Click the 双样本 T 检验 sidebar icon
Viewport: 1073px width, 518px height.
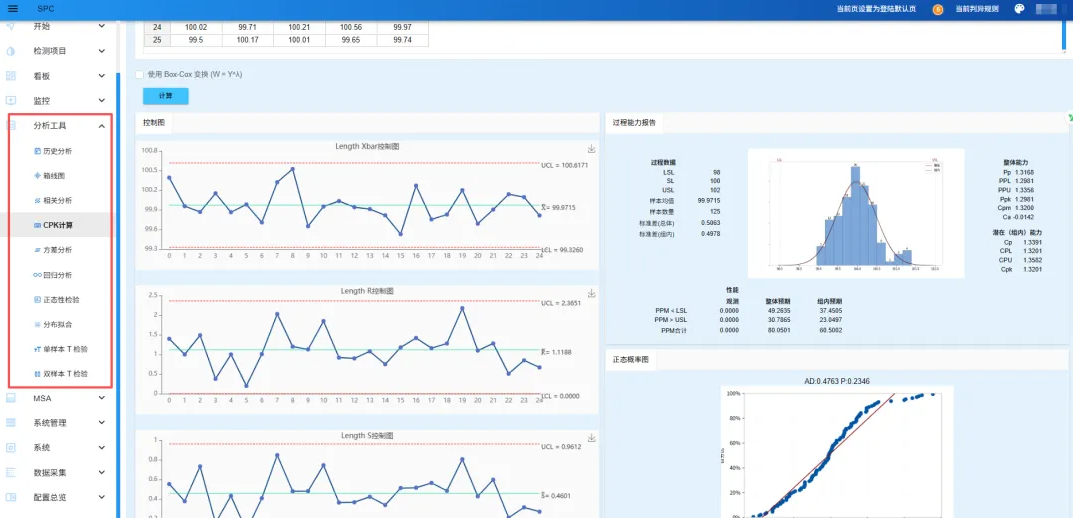point(38,374)
